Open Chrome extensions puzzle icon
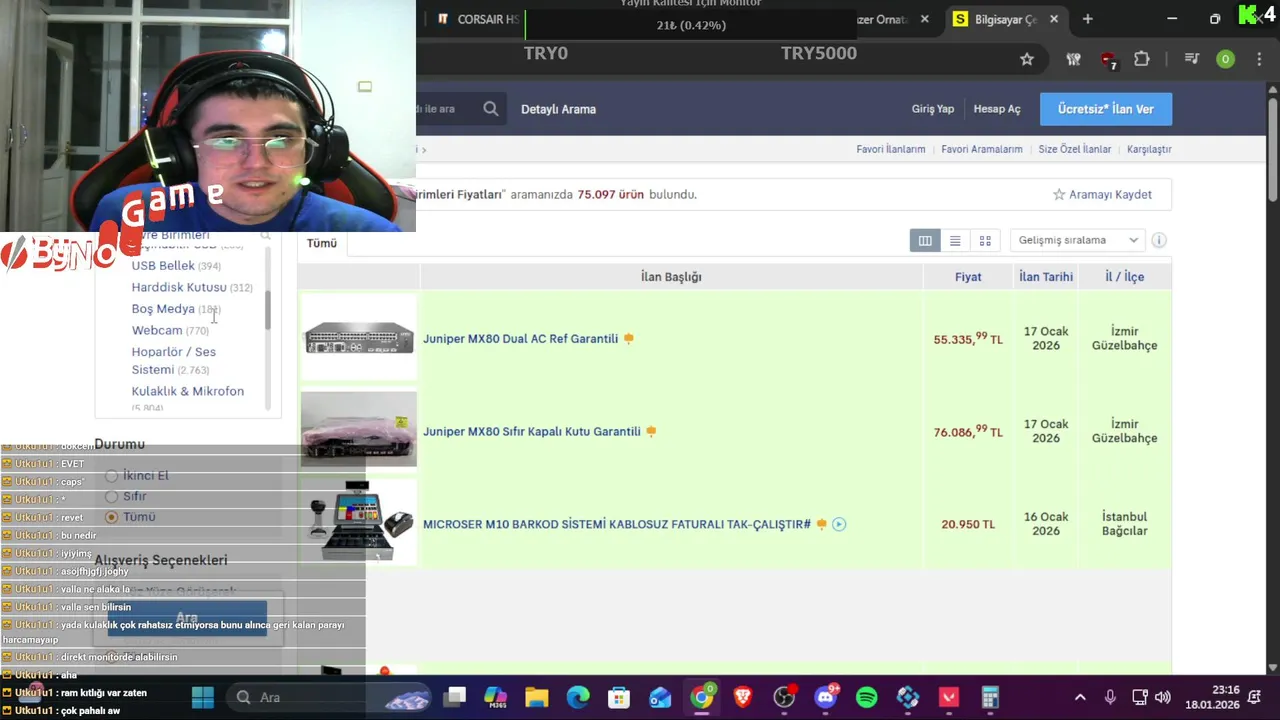This screenshot has height=720, width=1280. coord(1142,59)
